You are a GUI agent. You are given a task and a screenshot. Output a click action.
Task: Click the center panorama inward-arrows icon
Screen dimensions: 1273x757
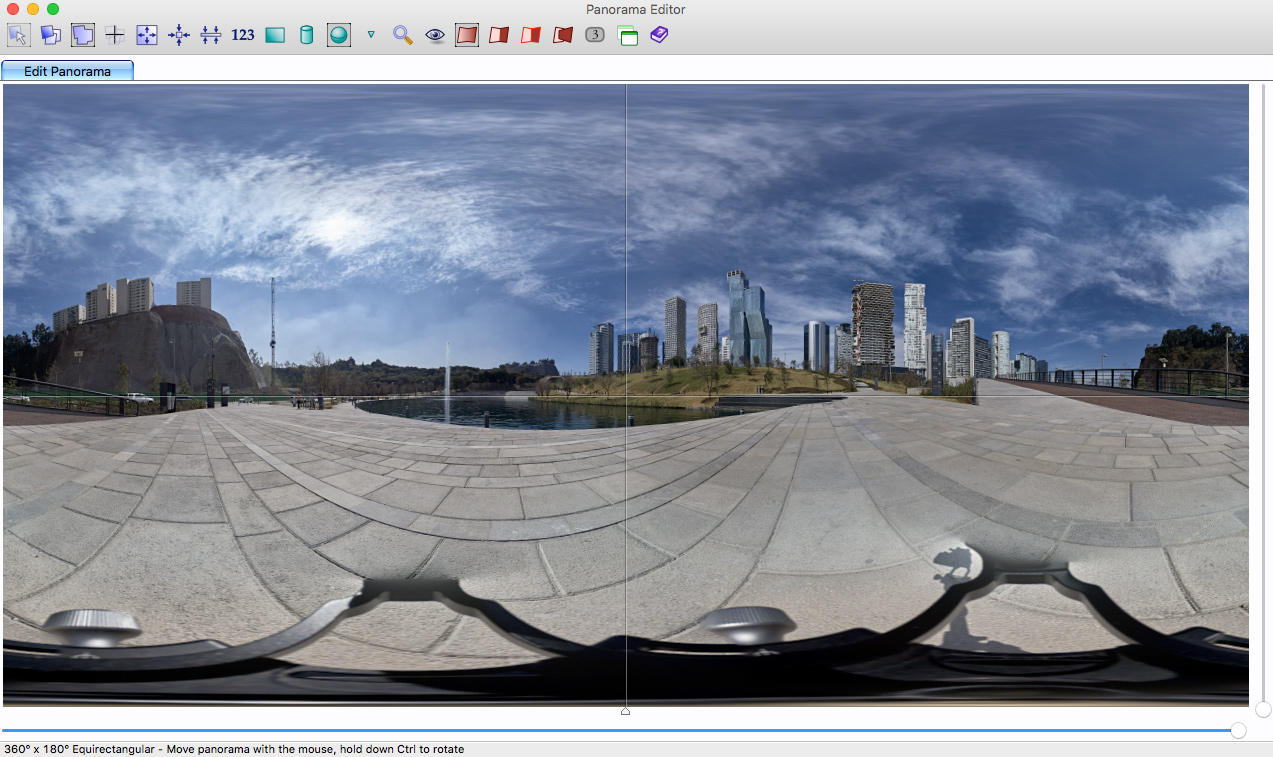click(x=179, y=35)
